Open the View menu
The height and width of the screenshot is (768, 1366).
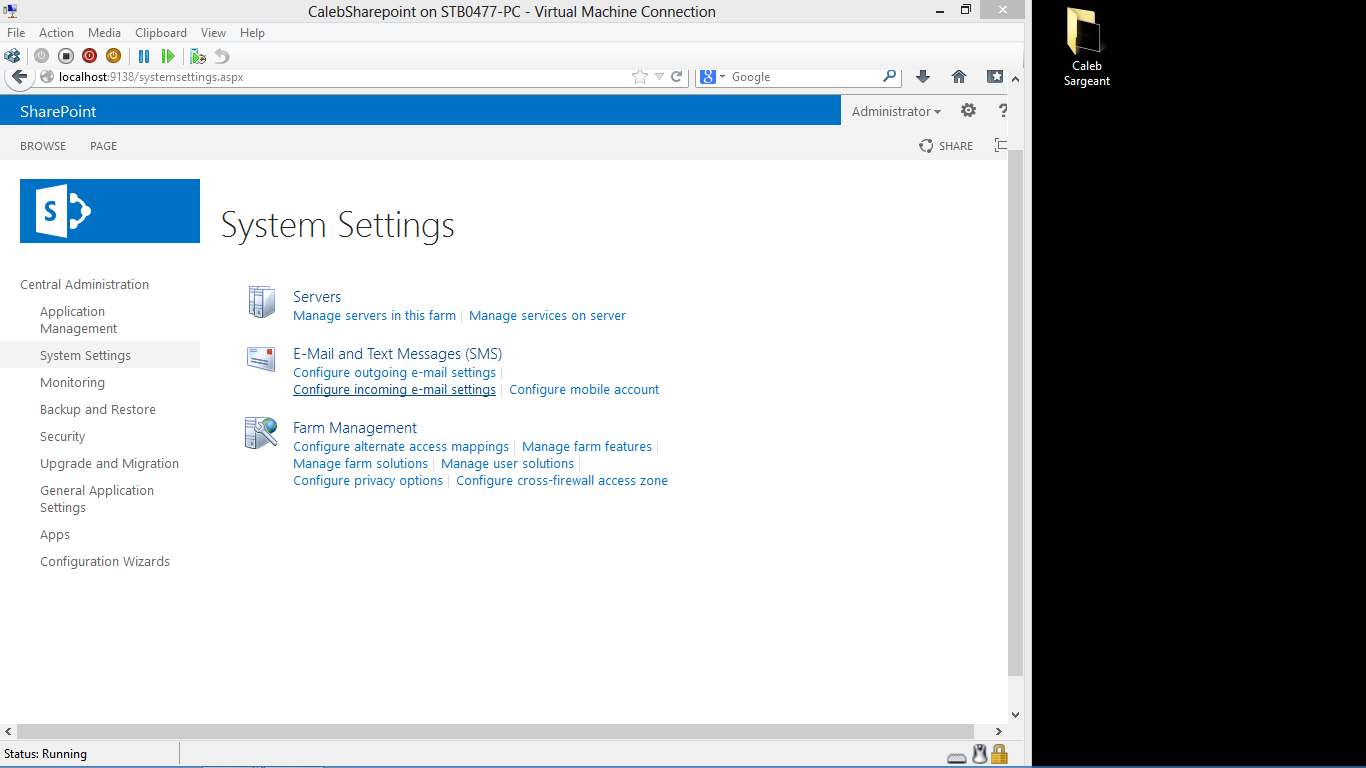213,33
